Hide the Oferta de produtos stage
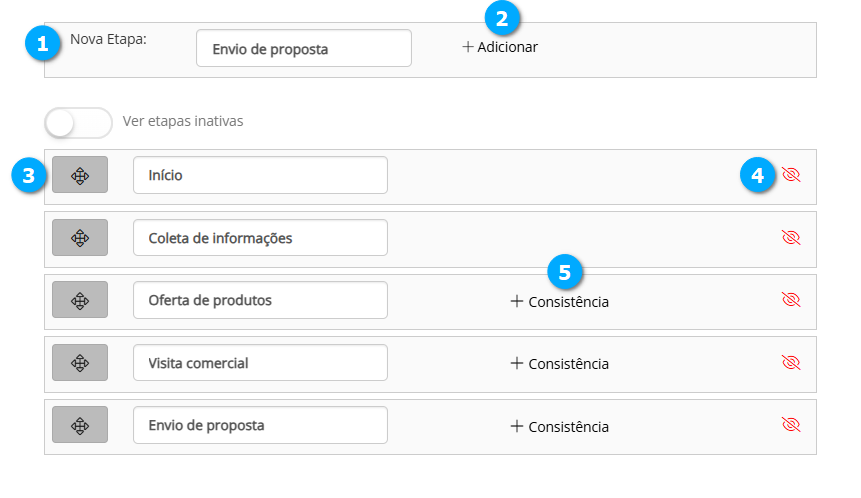This screenshot has width=861, height=498. pos(791,300)
